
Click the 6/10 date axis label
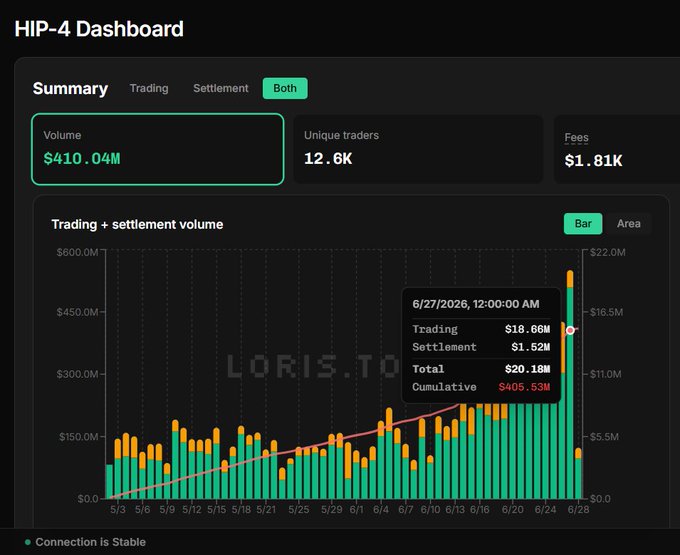tap(430, 509)
